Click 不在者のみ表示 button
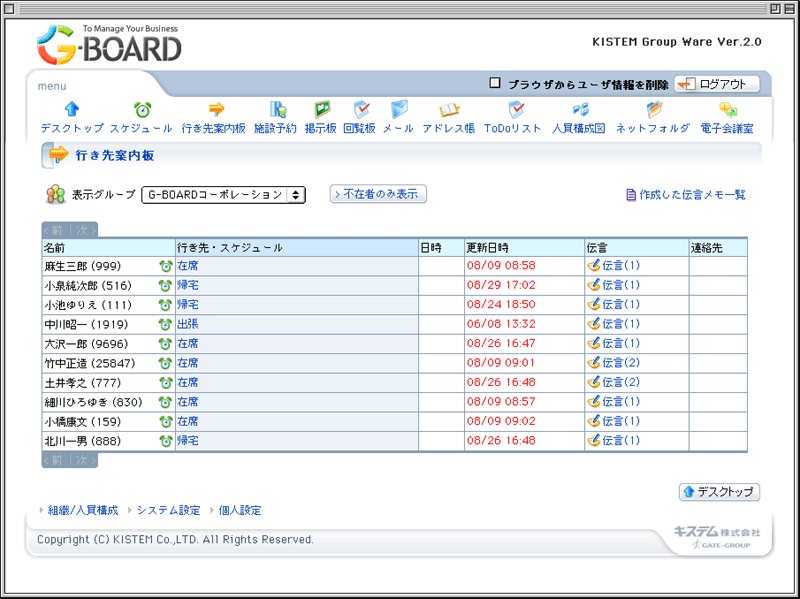Screen dimensions: 800x599 (x=378, y=194)
